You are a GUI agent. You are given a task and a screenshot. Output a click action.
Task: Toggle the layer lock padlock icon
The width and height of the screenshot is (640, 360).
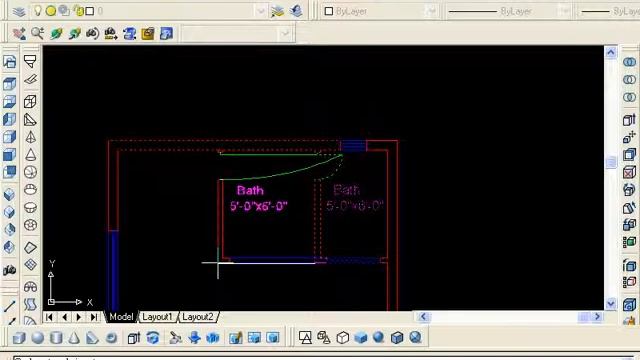pyautogui.click(x=78, y=11)
